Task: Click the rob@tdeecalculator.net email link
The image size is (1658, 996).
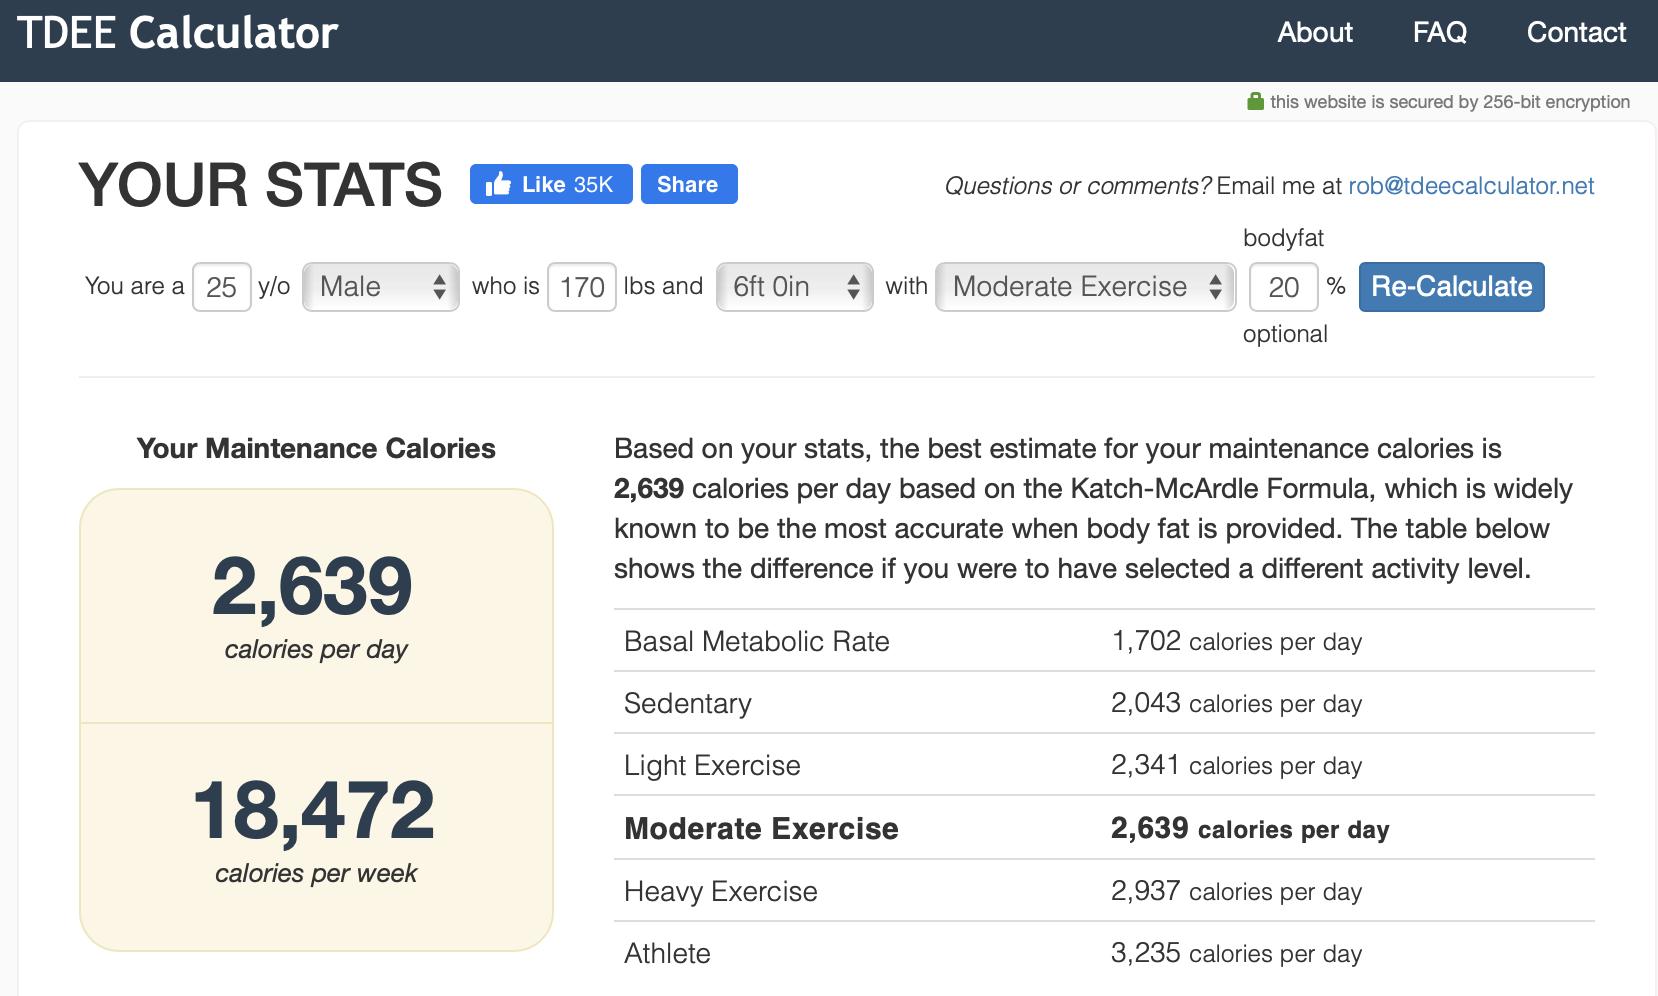Action: coord(1470,186)
